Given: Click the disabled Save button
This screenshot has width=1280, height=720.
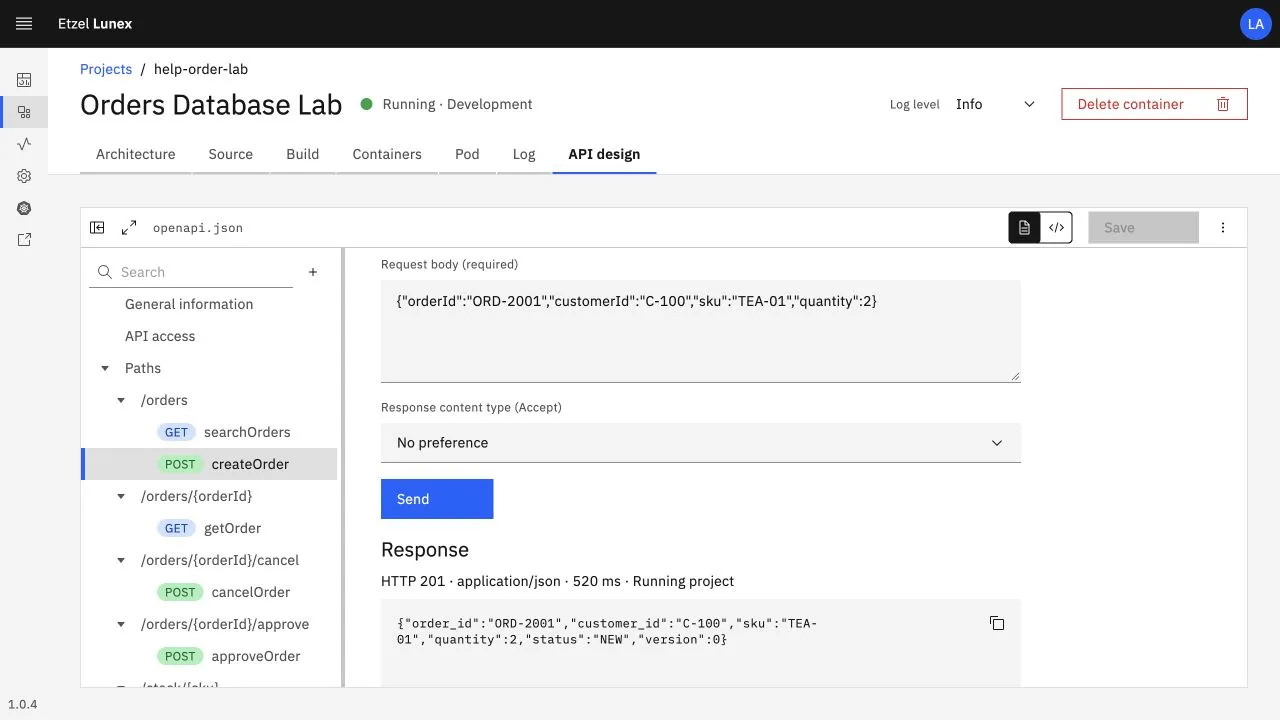Looking at the screenshot, I should 1143,228.
